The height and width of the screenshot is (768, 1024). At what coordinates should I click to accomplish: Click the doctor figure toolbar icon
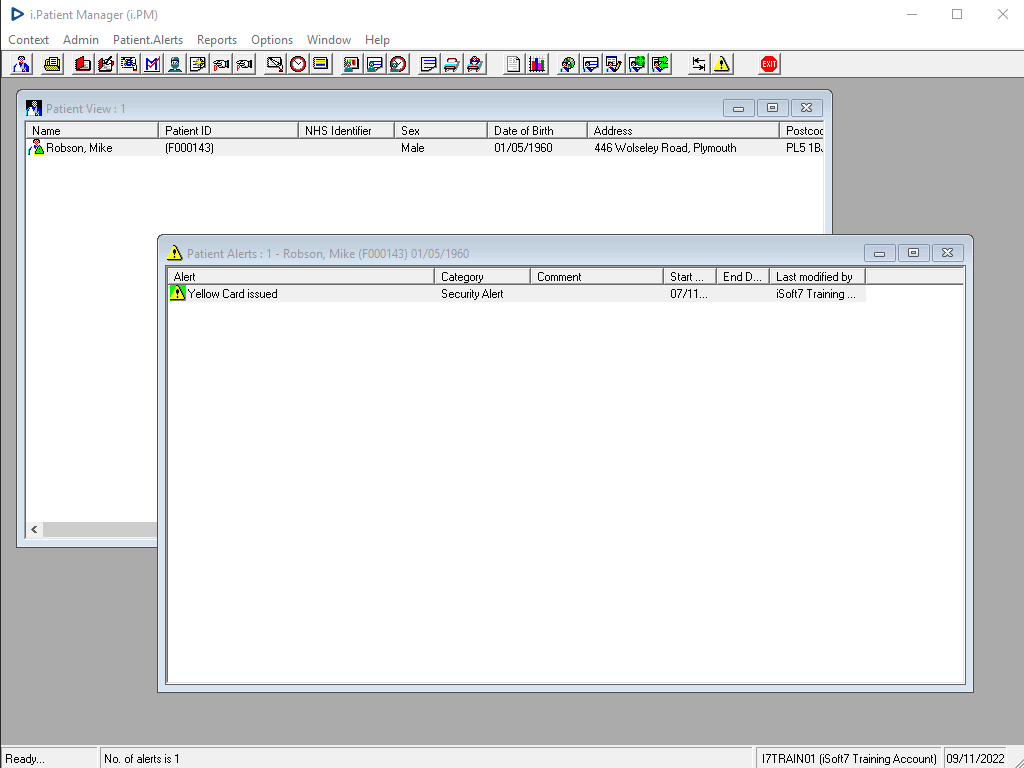coord(22,64)
